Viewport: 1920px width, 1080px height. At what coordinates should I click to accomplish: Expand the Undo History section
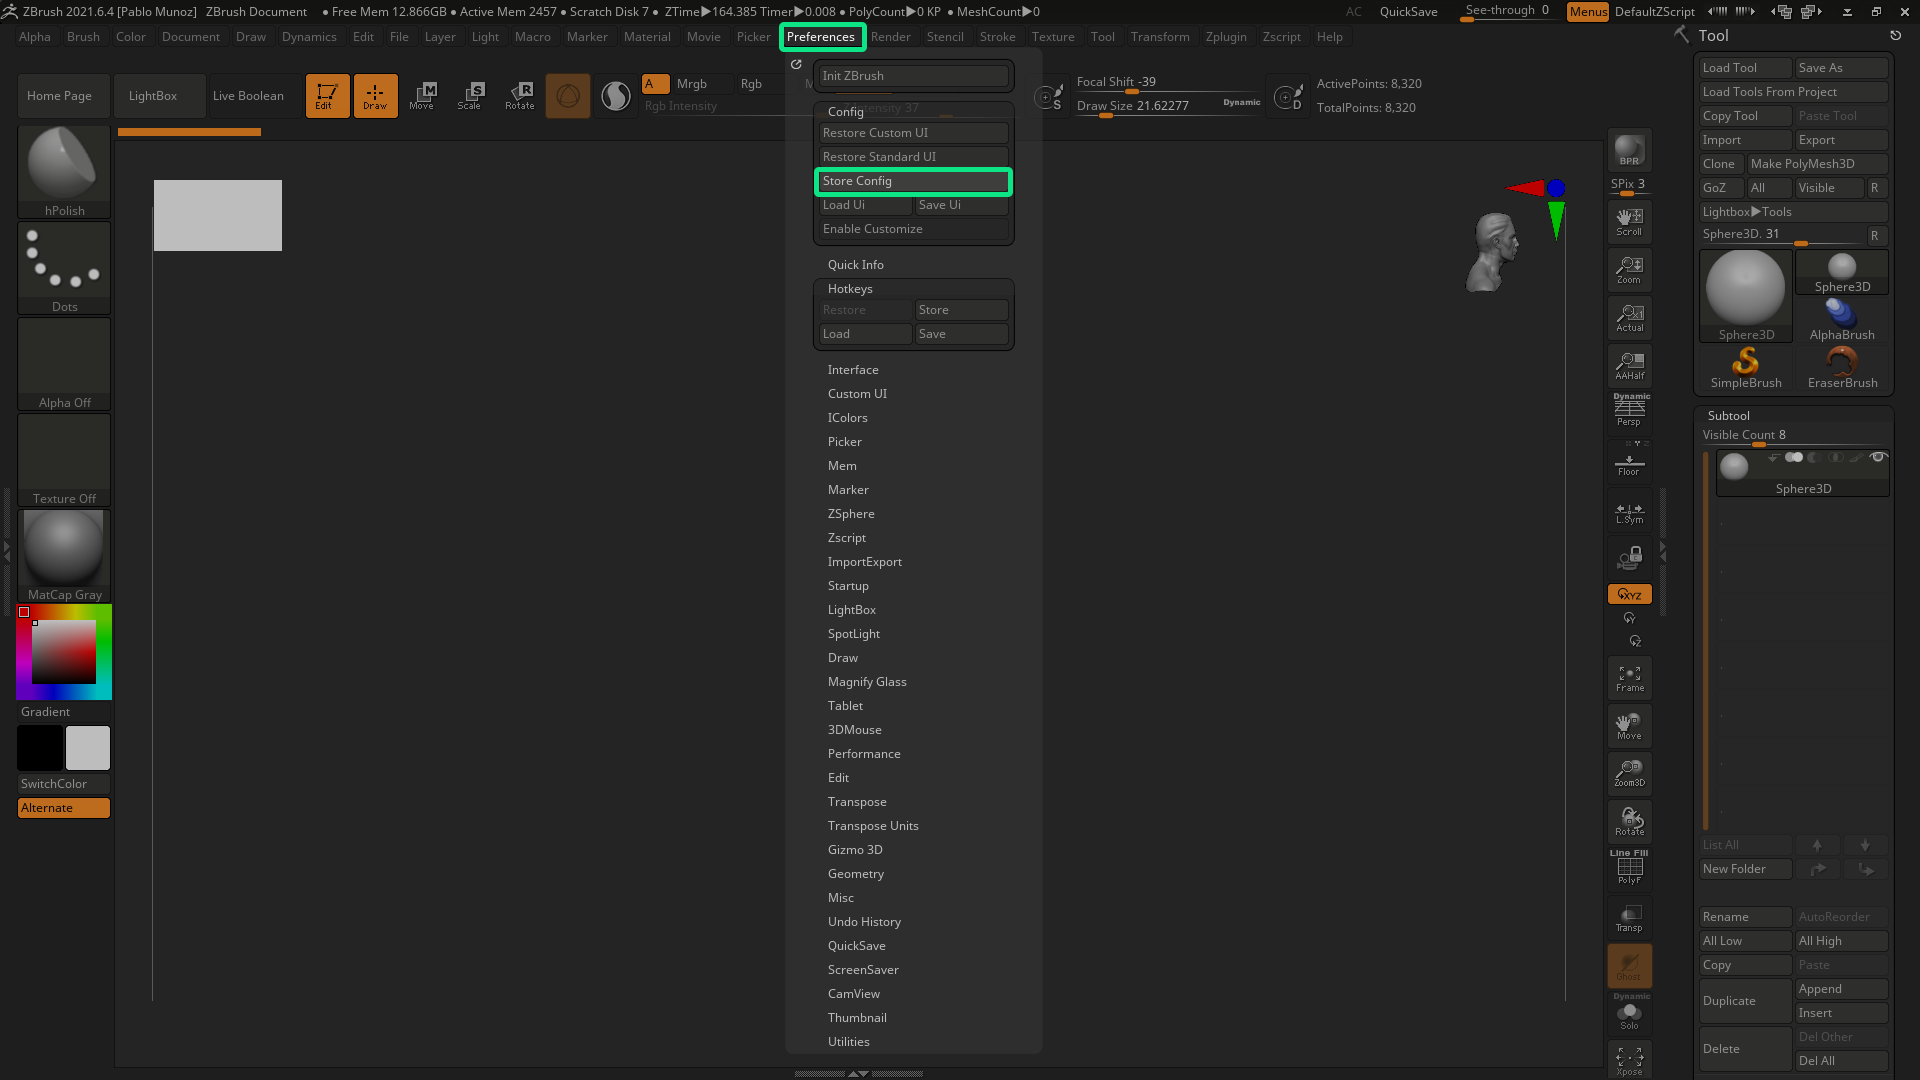pos(864,922)
